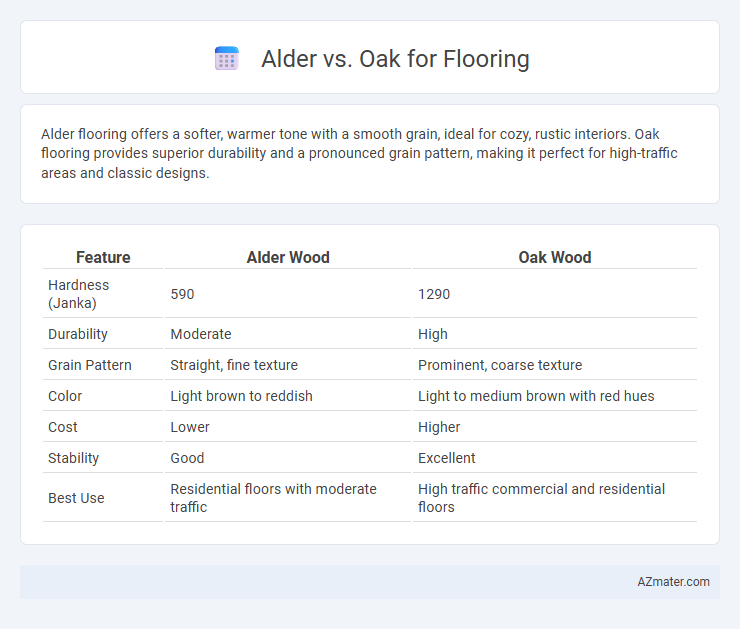Select the 'Grain Pattern' row label
This screenshot has width=740, height=629.
click(x=90, y=365)
